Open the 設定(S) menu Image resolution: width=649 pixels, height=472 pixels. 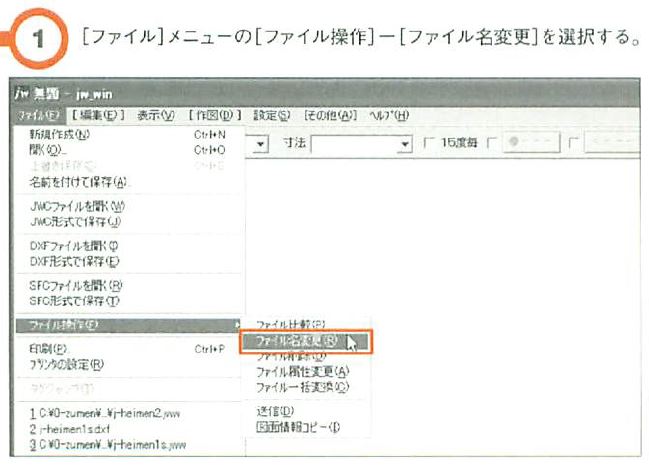pyautogui.click(x=272, y=116)
